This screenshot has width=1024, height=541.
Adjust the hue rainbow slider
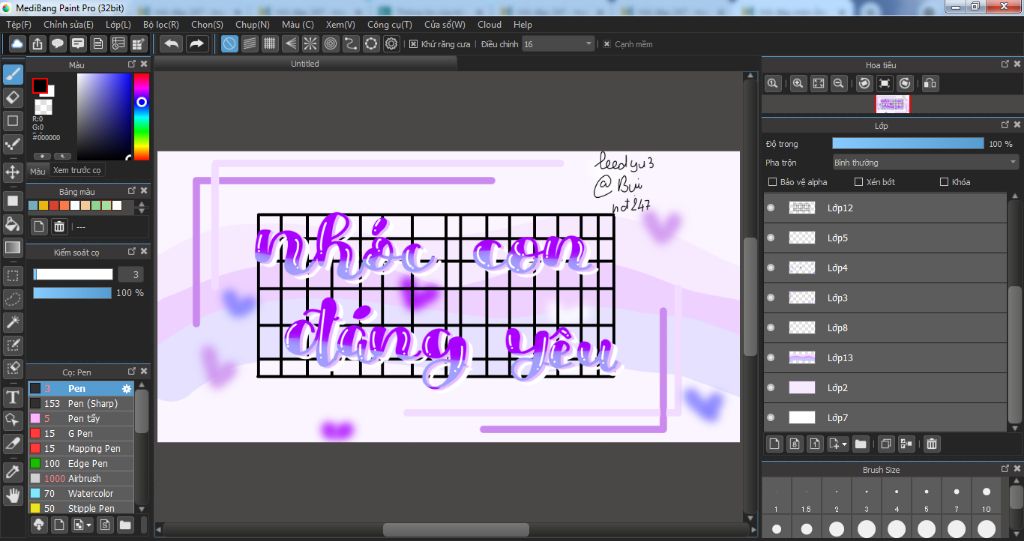pyautogui.click(x=142, y=116)
